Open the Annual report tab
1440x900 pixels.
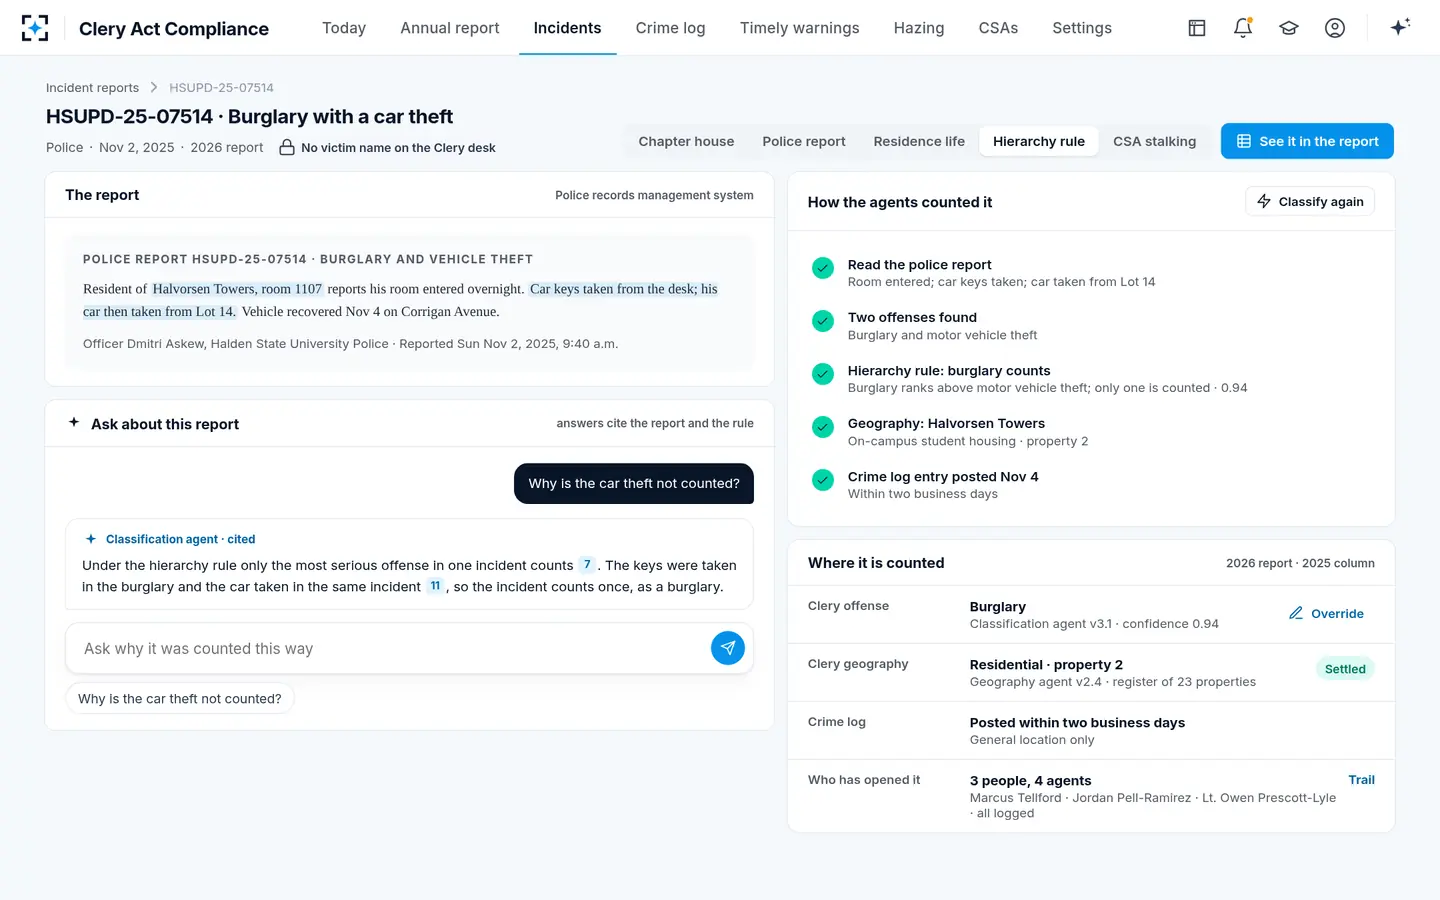[x=450, y=28]
